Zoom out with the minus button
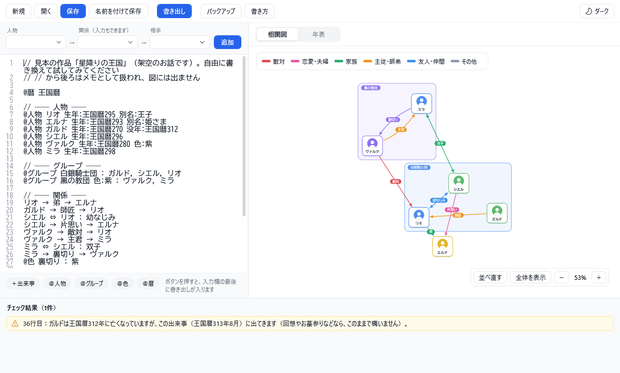This screenshot has width=620, height=373. pos(561,277)
